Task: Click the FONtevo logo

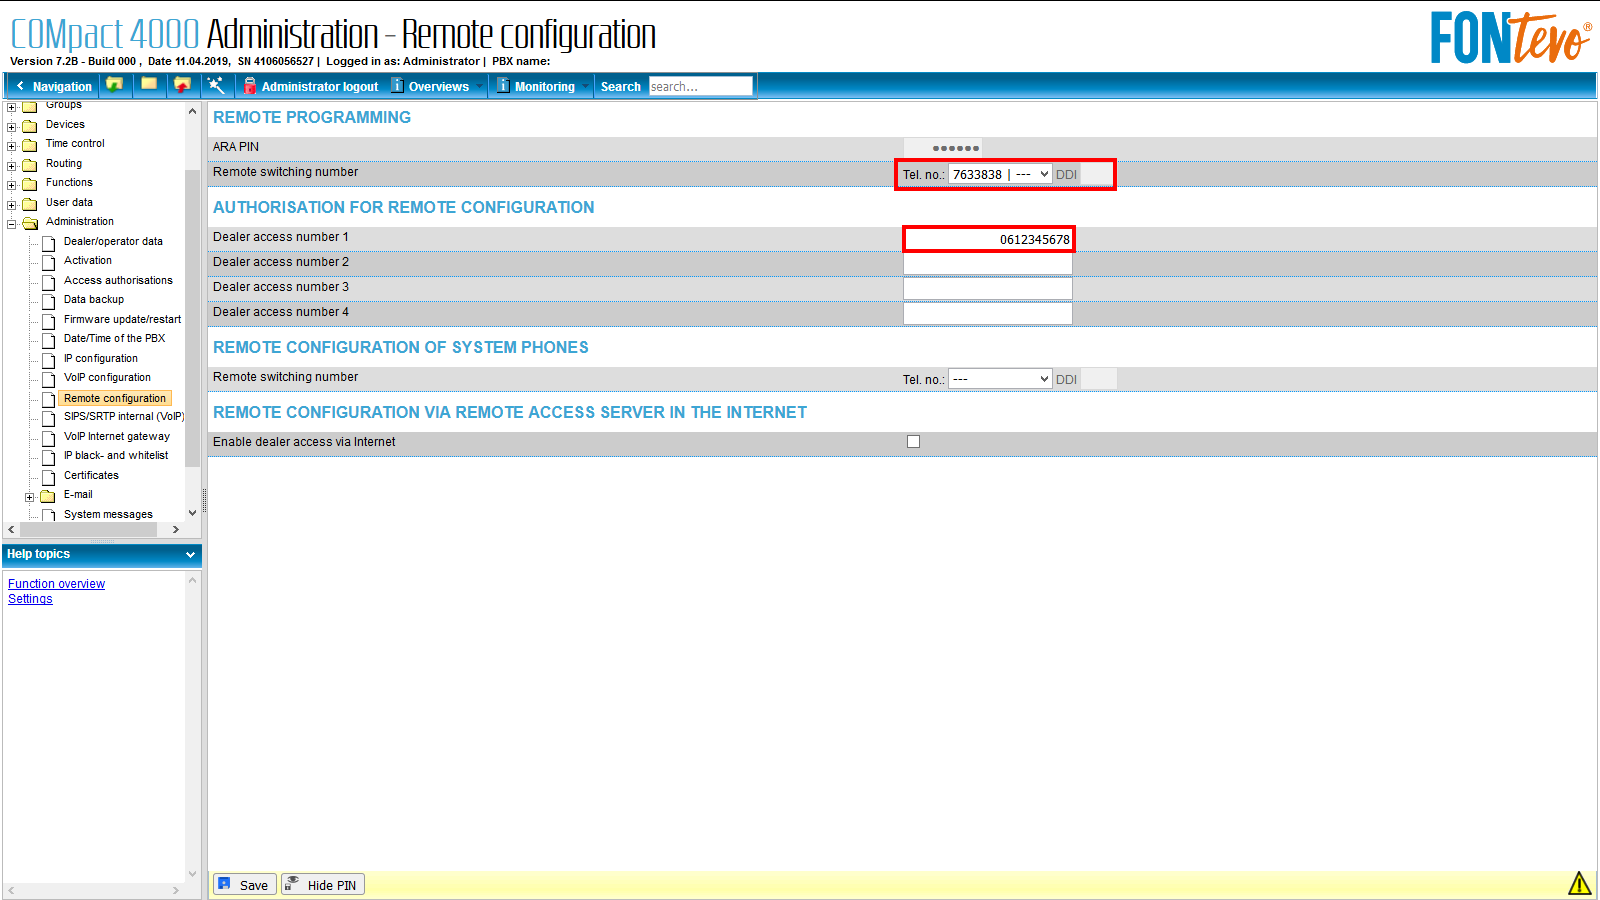Action: pyautogui.click(x=1510, y=38)
